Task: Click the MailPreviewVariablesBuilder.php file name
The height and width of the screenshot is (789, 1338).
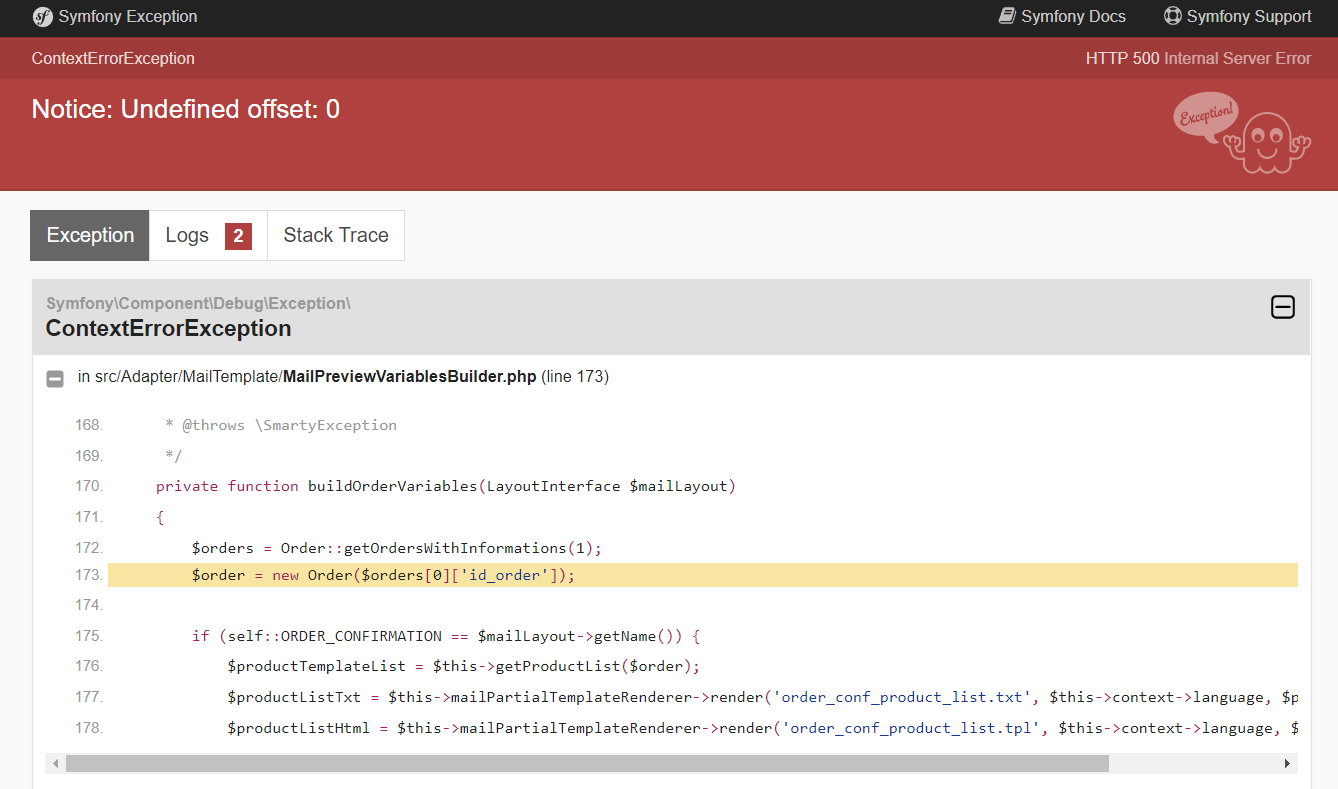Action: pos(410,377)
